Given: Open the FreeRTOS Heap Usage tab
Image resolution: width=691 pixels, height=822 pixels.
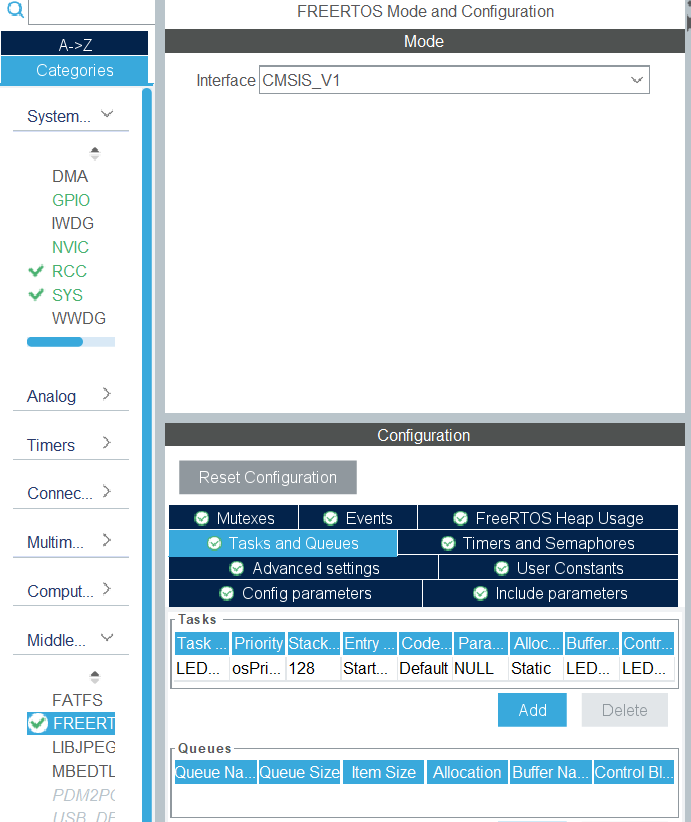Looking at the screenshot, I should coord(548,518).
